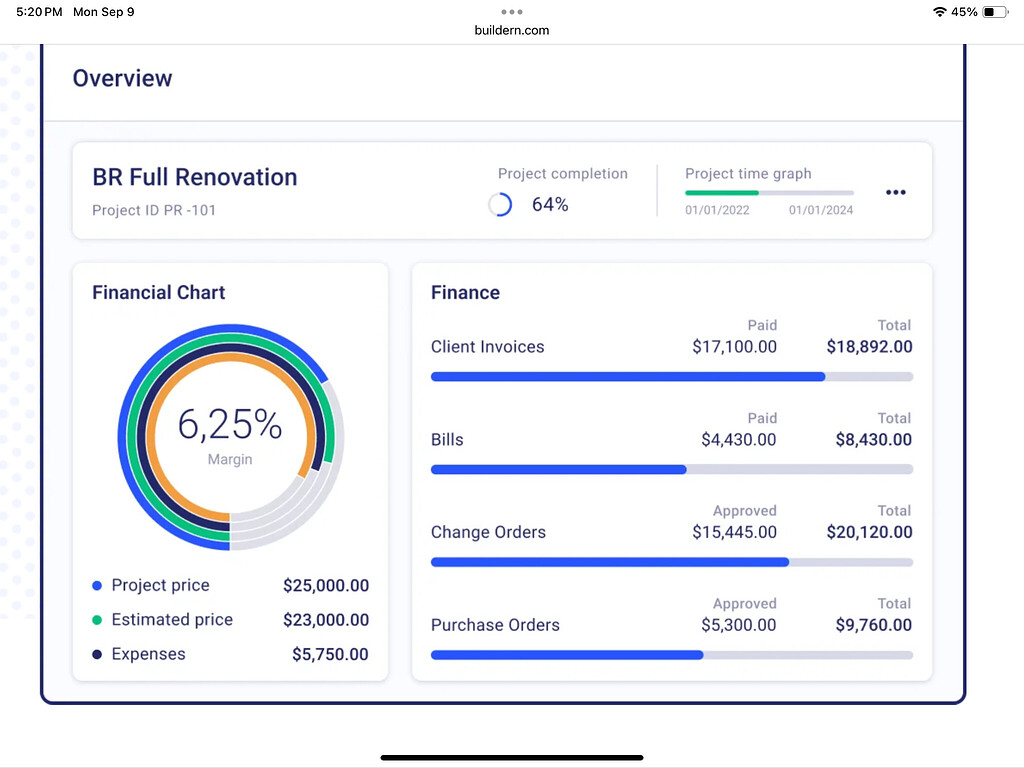
Task: Click the project completion circular progress icon
Action: (500, 205)
